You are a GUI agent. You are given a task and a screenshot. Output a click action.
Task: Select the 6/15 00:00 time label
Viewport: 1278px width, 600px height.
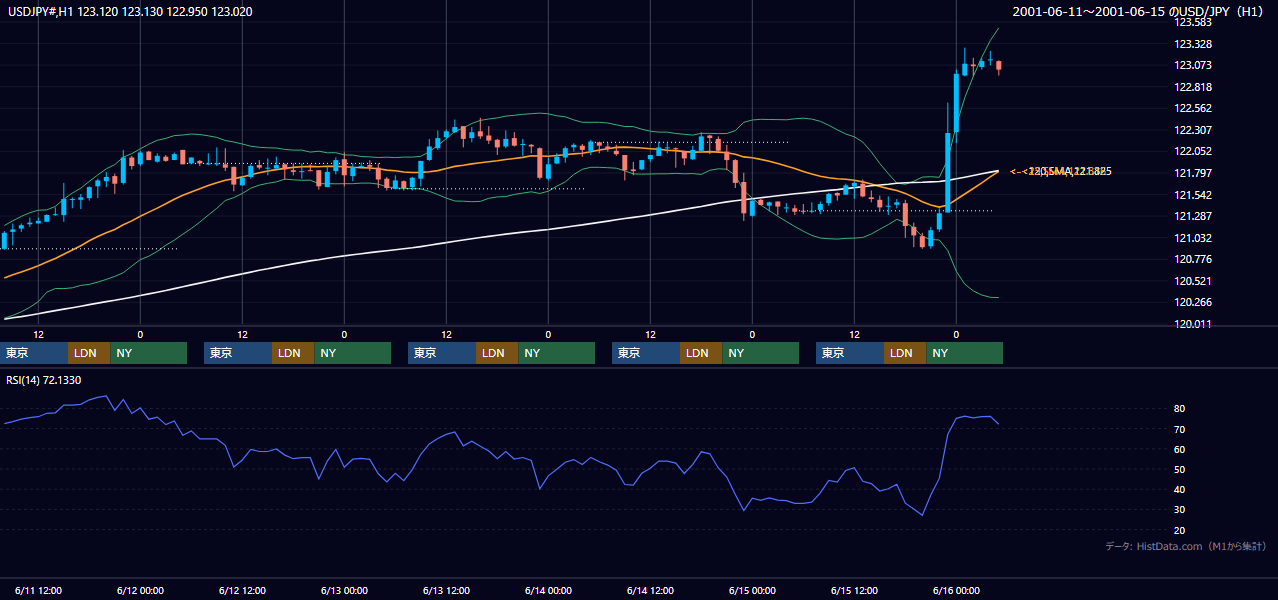click(x=752, y=590)
